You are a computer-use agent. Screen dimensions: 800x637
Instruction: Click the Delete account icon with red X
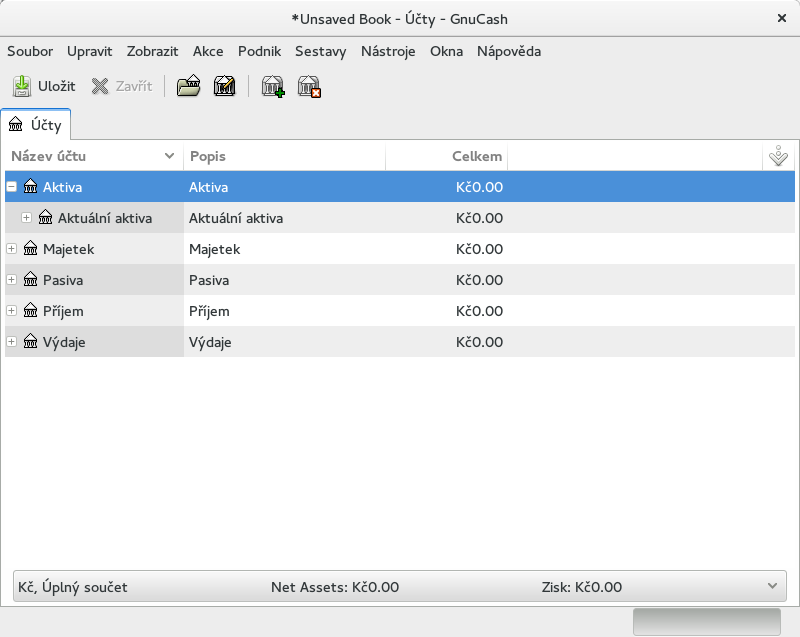(309, 87)
